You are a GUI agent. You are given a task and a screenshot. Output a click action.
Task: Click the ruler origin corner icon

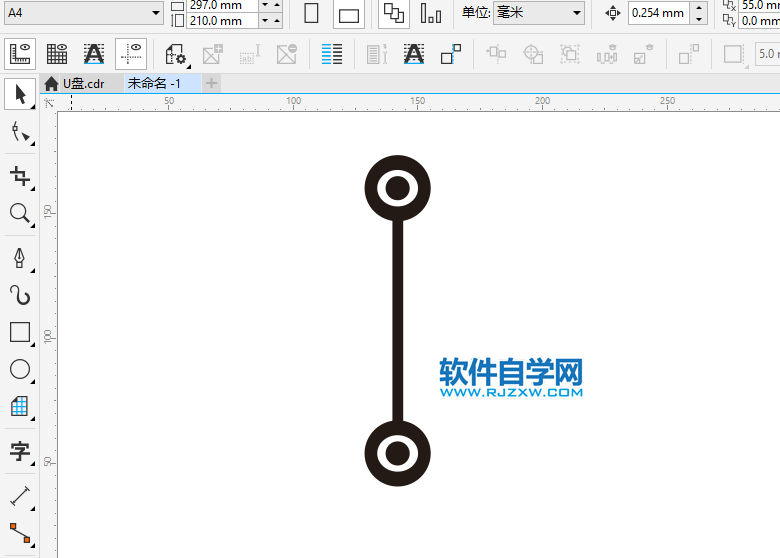[x=49, y=103]
